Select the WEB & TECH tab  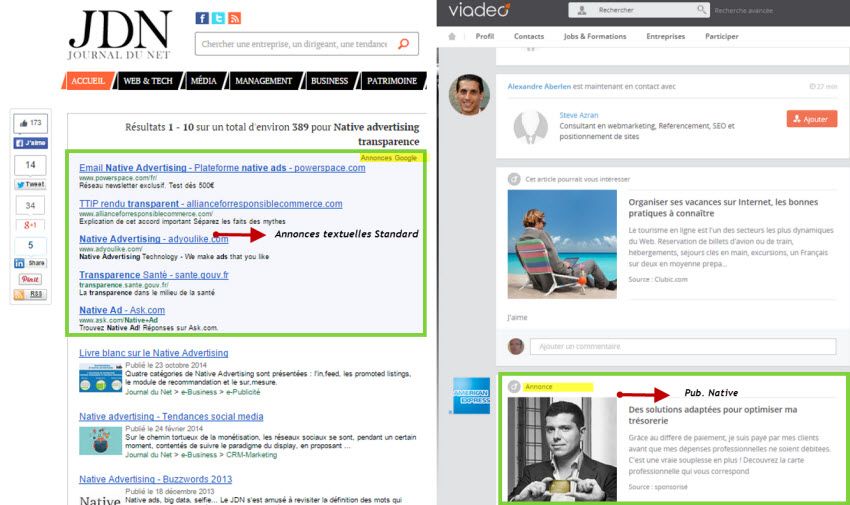(x=148, y=81)
